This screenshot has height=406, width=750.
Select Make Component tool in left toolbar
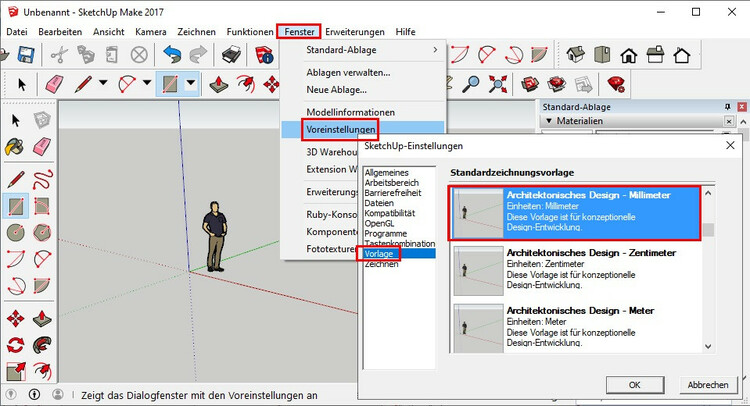[x=42, y=120]
